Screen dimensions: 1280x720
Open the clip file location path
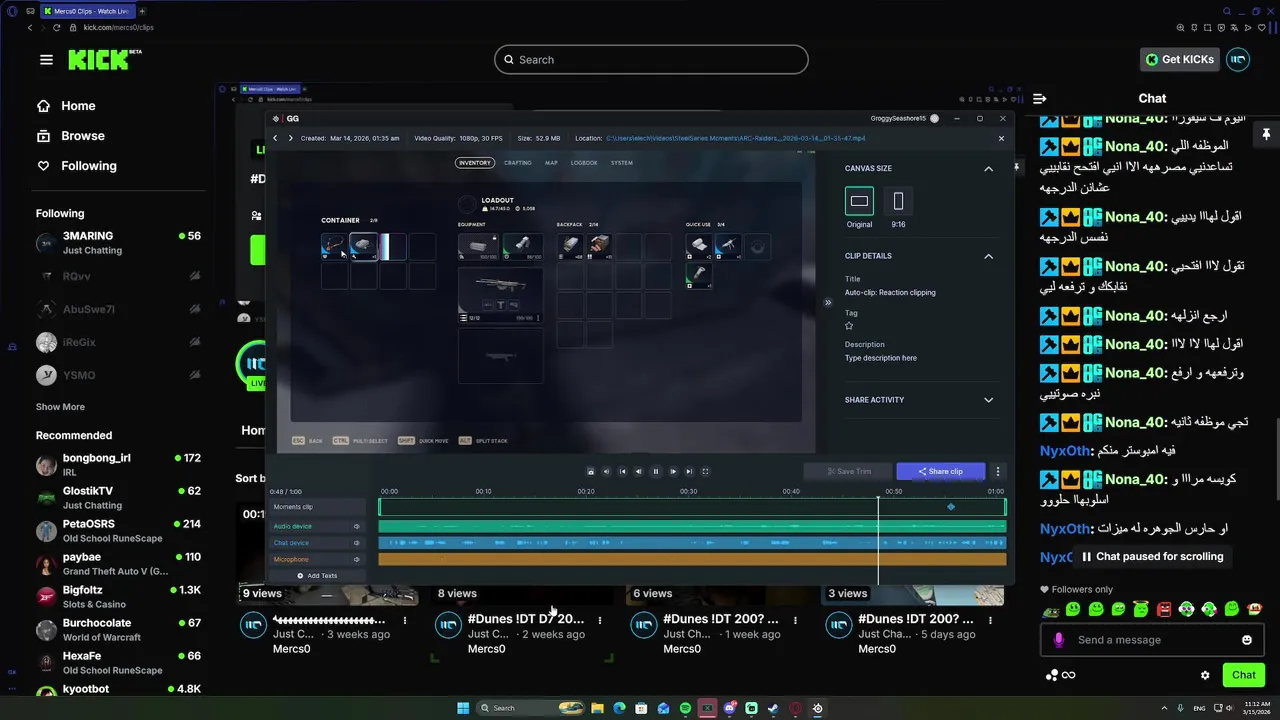click(x=736, y=138)
